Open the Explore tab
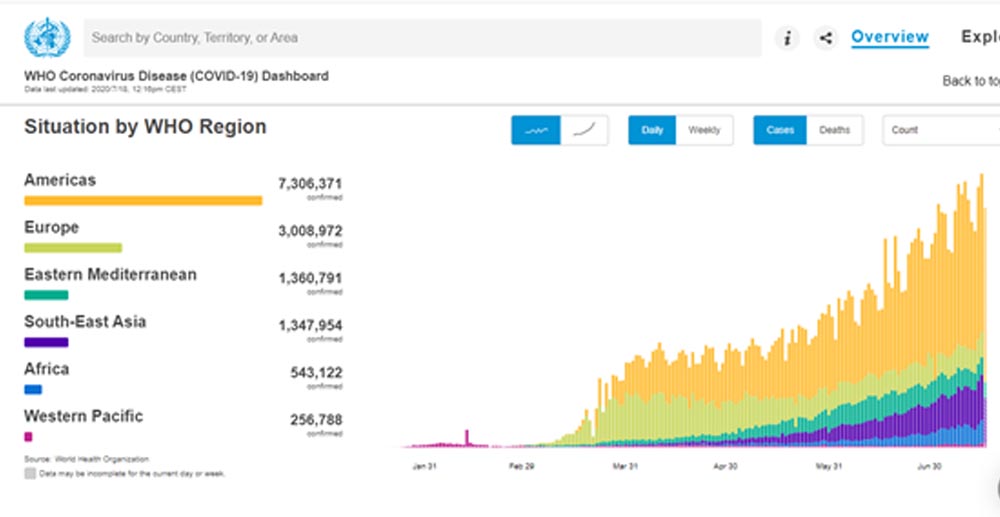 (x=980, y=37)
